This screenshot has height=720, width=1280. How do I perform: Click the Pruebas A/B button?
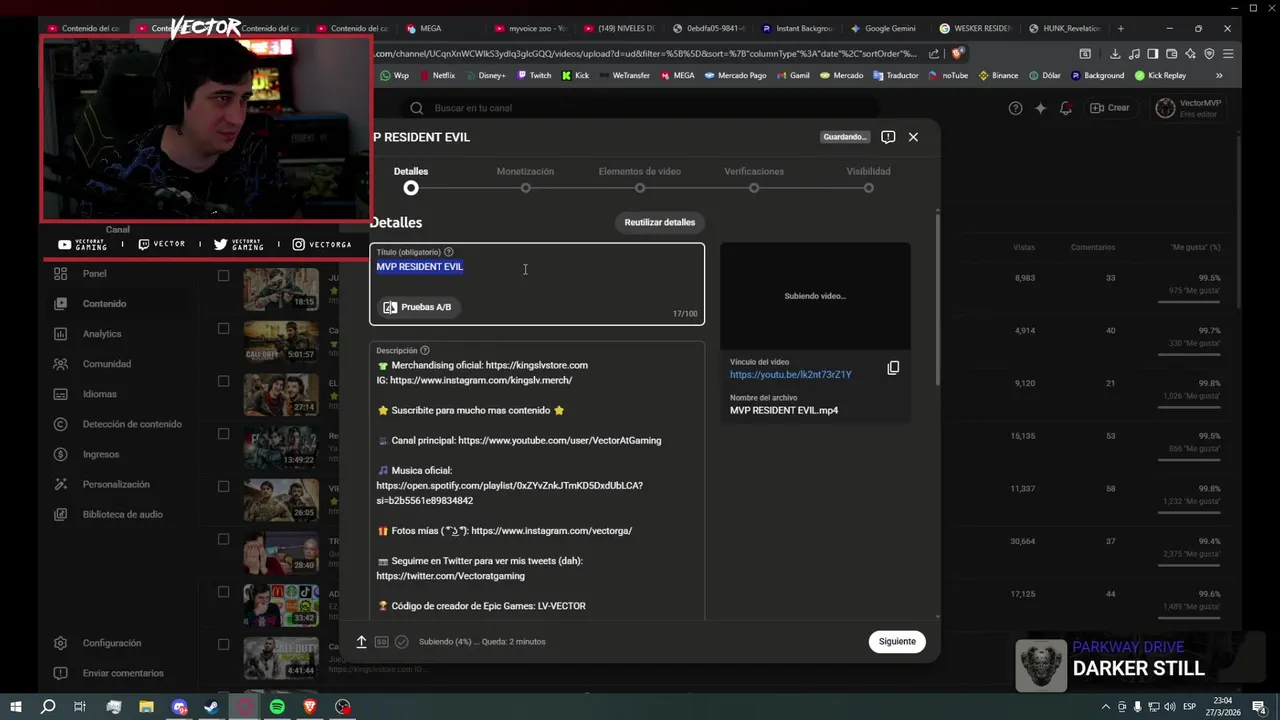click(418, 307)
